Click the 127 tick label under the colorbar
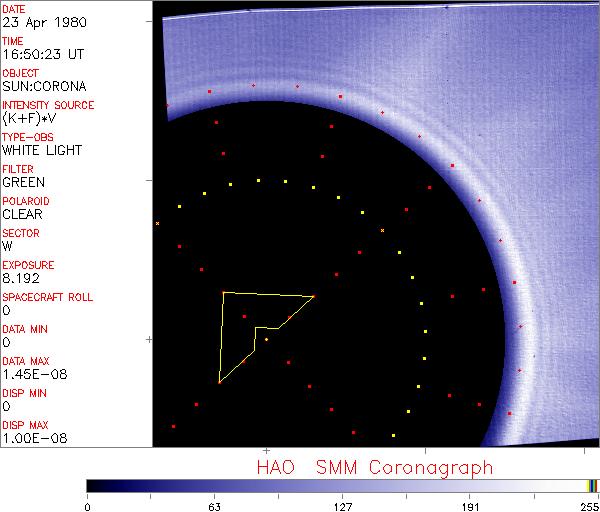This screenshot has height=512, width=600. click(x=342, y=504)
